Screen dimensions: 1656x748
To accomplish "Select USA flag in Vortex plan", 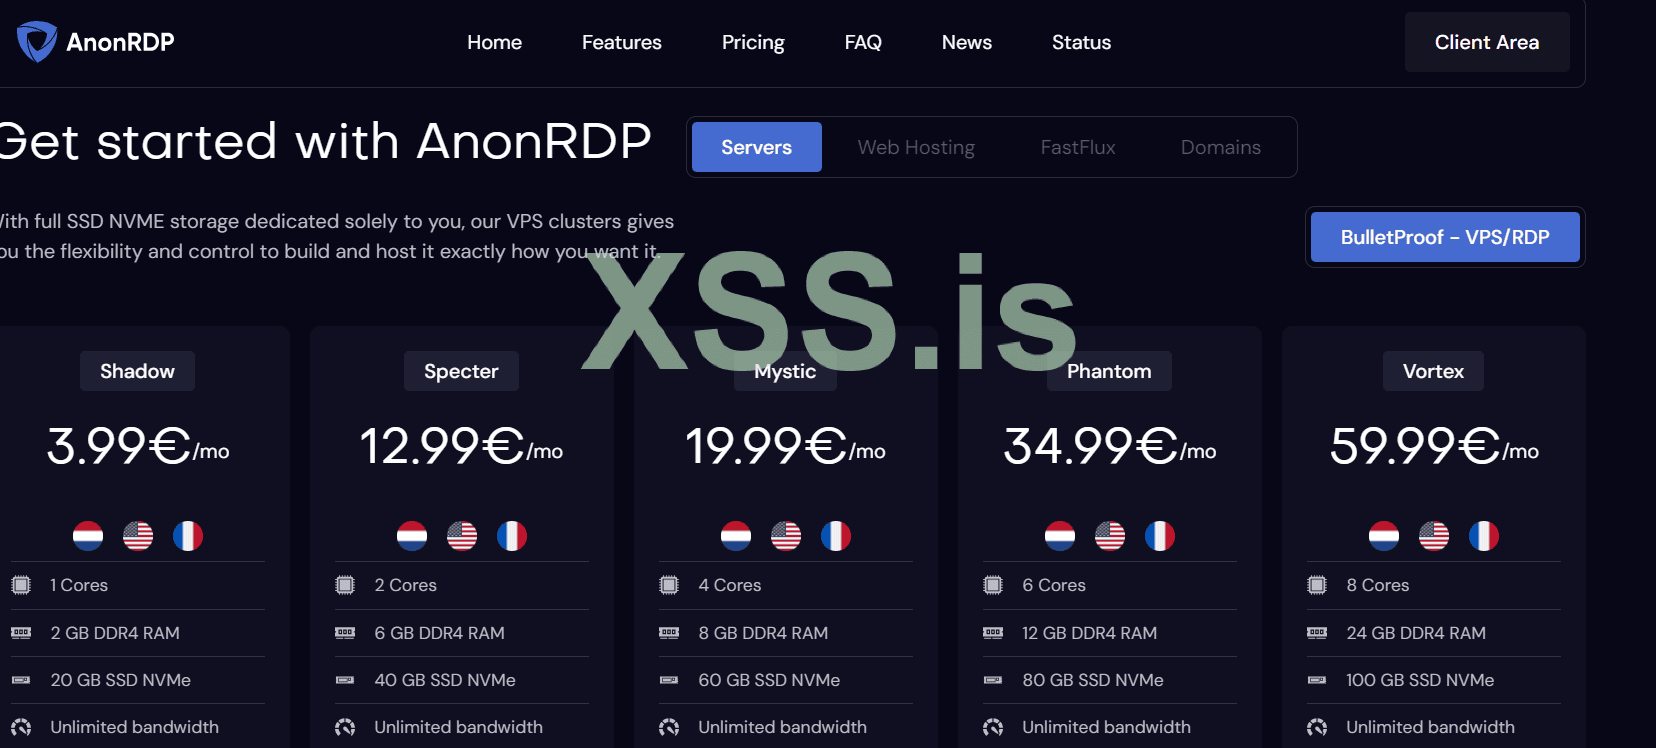I will pos(1434,536).
